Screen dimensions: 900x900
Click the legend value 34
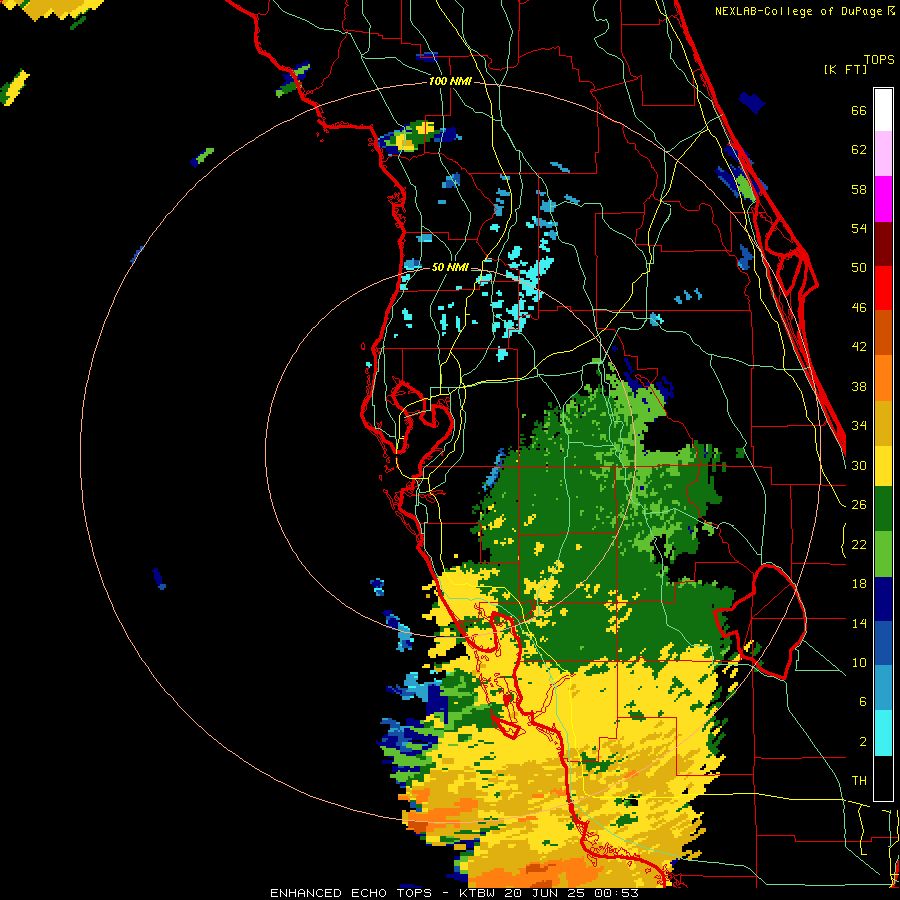pyautogui.click(x=859, y=426)
